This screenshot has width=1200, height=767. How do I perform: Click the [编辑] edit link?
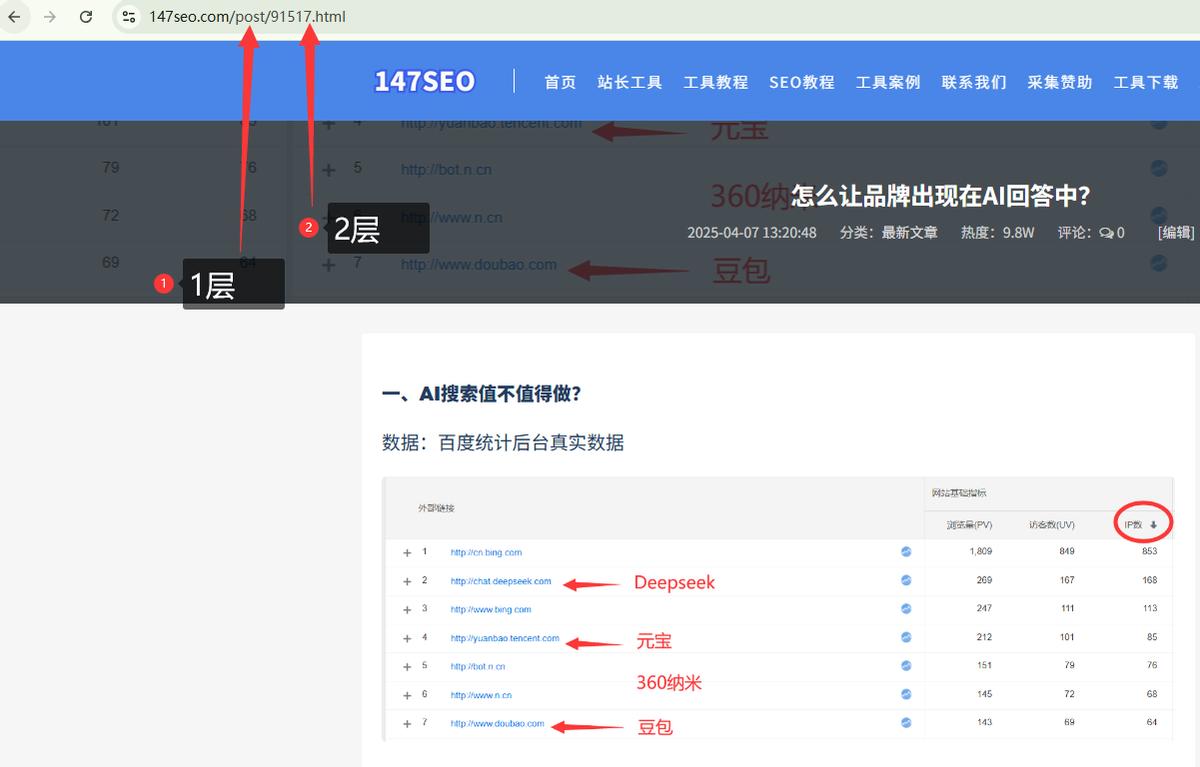point(1176,232)
